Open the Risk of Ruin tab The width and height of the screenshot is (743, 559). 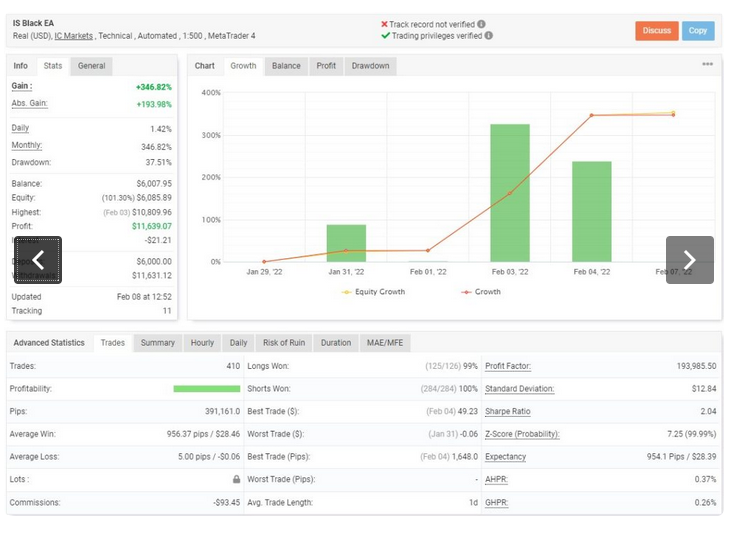(x=284, y=343)
